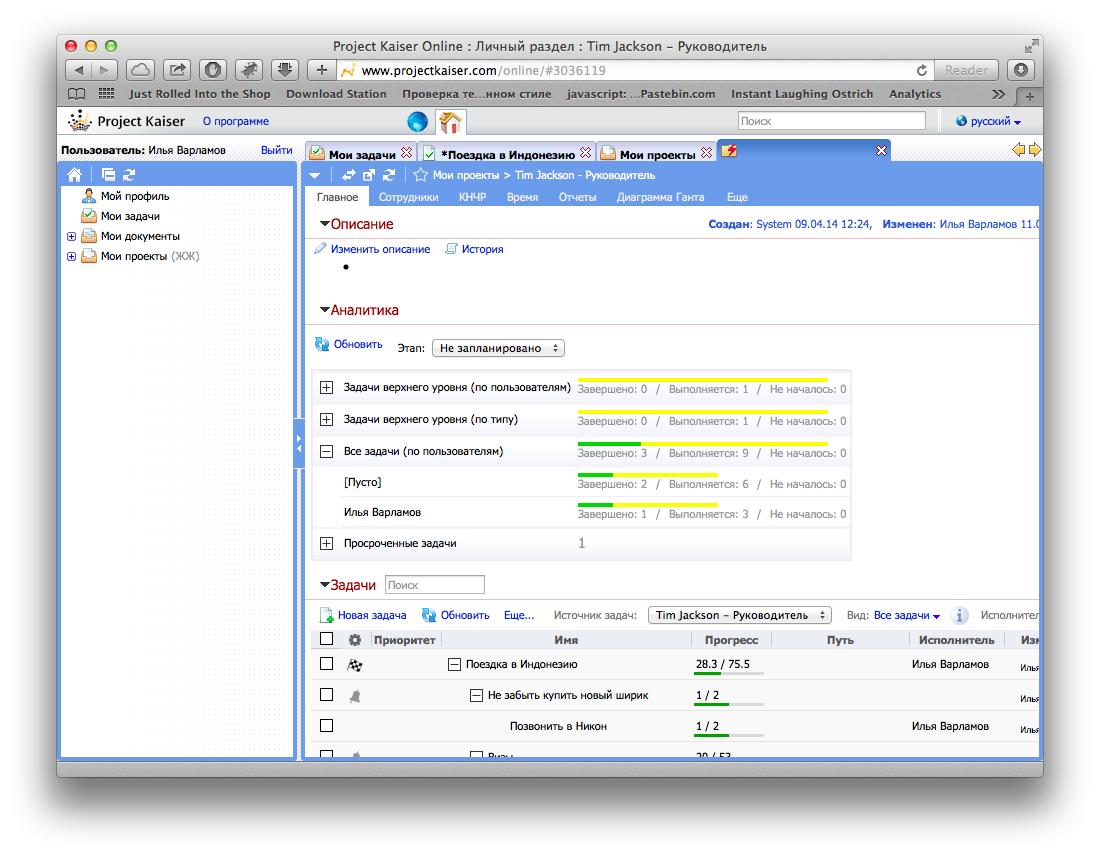Expand Мои проекты in the tree
The height and width of the screenshot is (856, 1100).
[x=72, y=257]
